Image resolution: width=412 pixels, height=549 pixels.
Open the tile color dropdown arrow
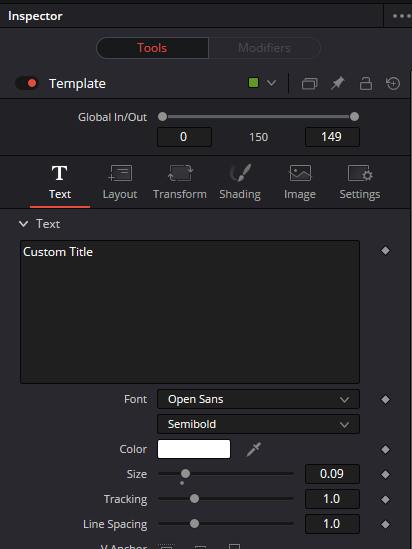click(272, 83)
